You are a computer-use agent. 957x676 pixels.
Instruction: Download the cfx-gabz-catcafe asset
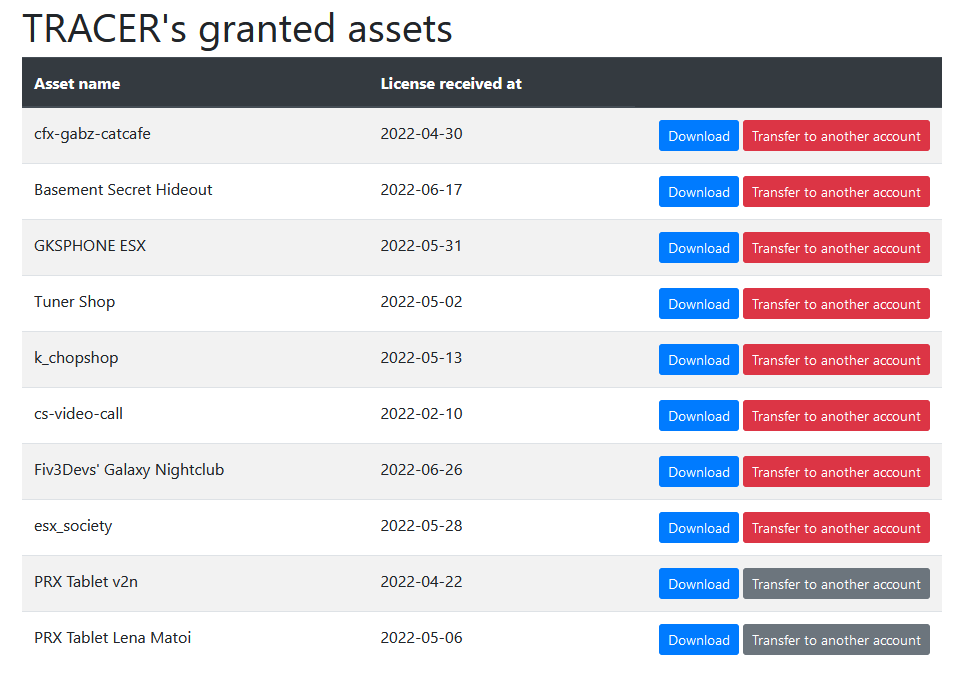[699, 135]
